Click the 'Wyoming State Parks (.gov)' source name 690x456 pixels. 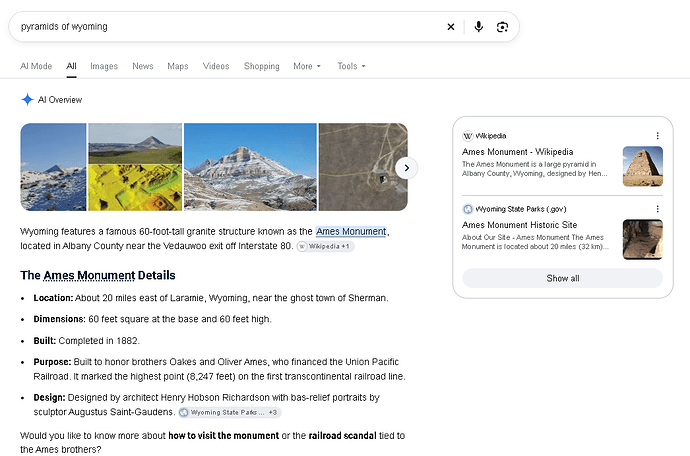[521, 209]
